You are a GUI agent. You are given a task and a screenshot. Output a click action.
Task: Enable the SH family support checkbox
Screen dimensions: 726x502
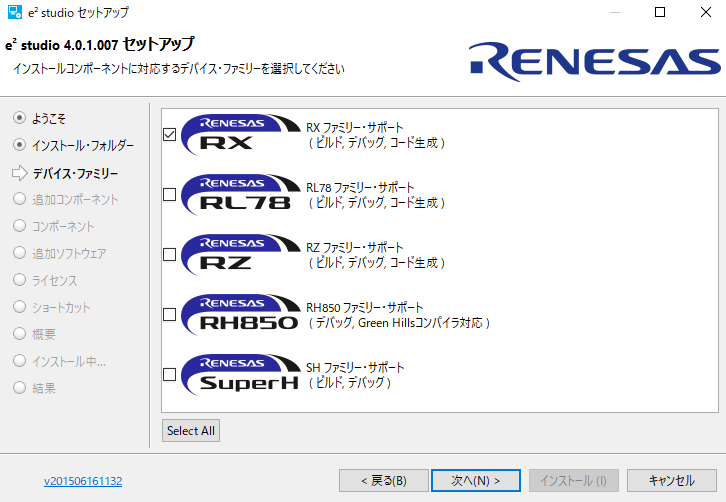[169, 374]
